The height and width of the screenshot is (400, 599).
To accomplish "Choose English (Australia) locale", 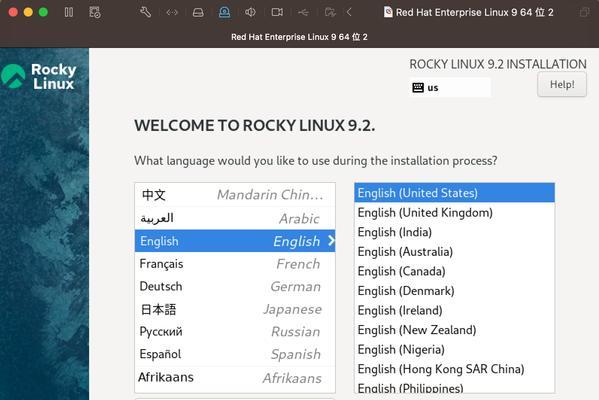I will tap(455, 252).
